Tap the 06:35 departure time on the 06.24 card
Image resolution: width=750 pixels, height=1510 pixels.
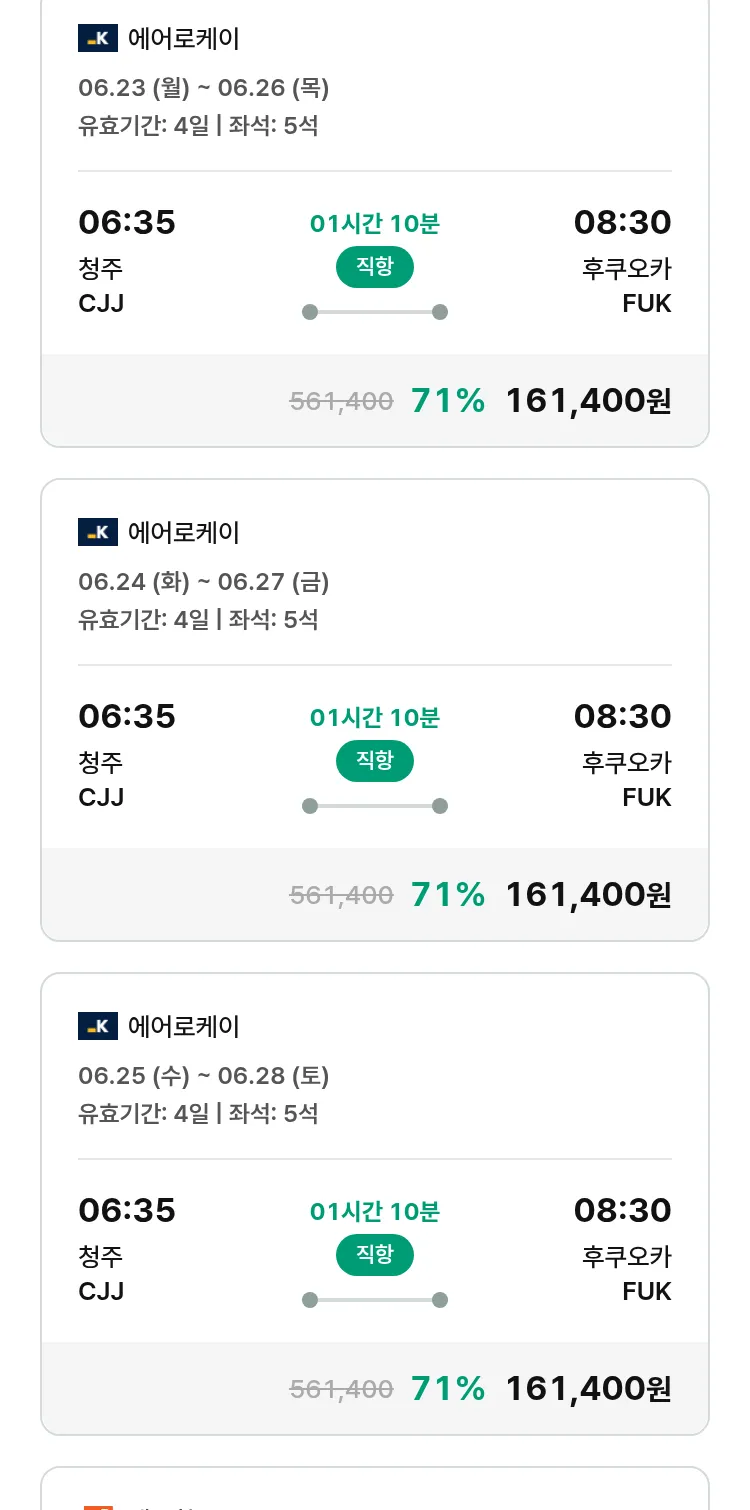tap(127, 716)
